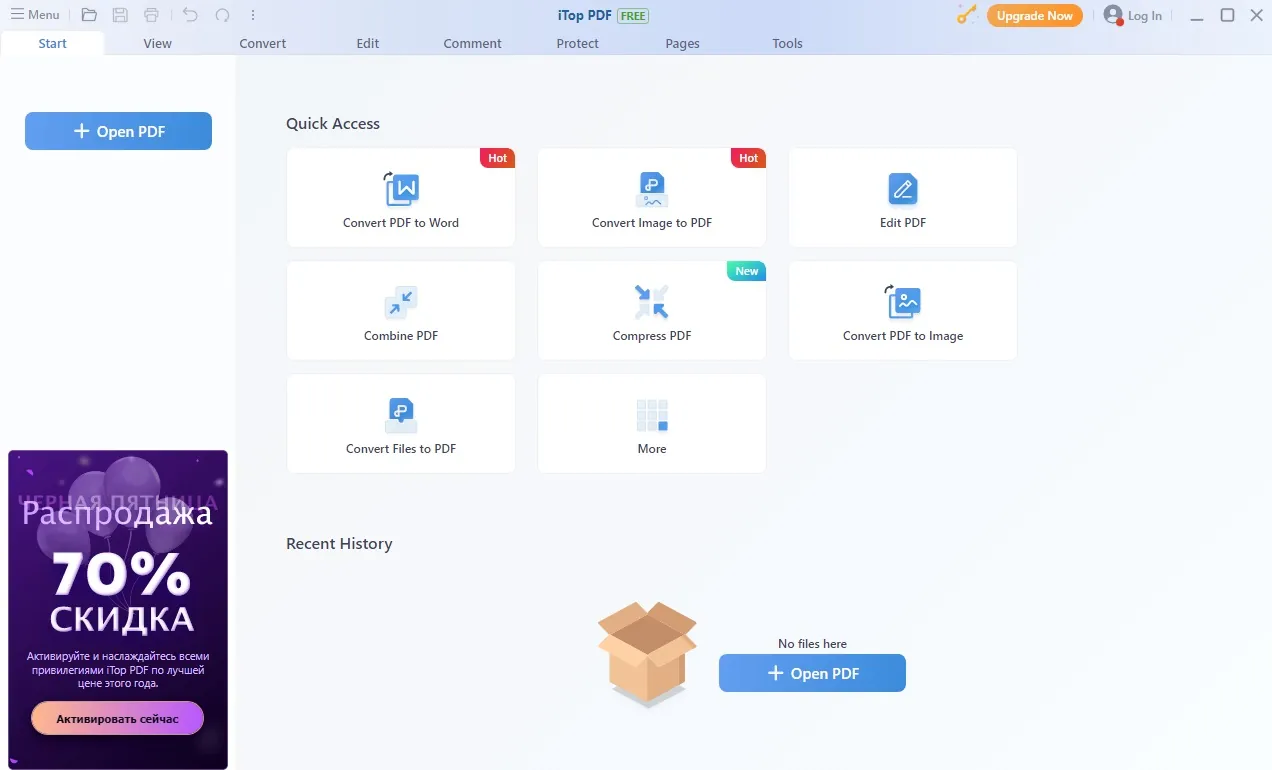Click the Convert PDF to Word icon
Viewport: 1272px width, 770px height.
401,189
